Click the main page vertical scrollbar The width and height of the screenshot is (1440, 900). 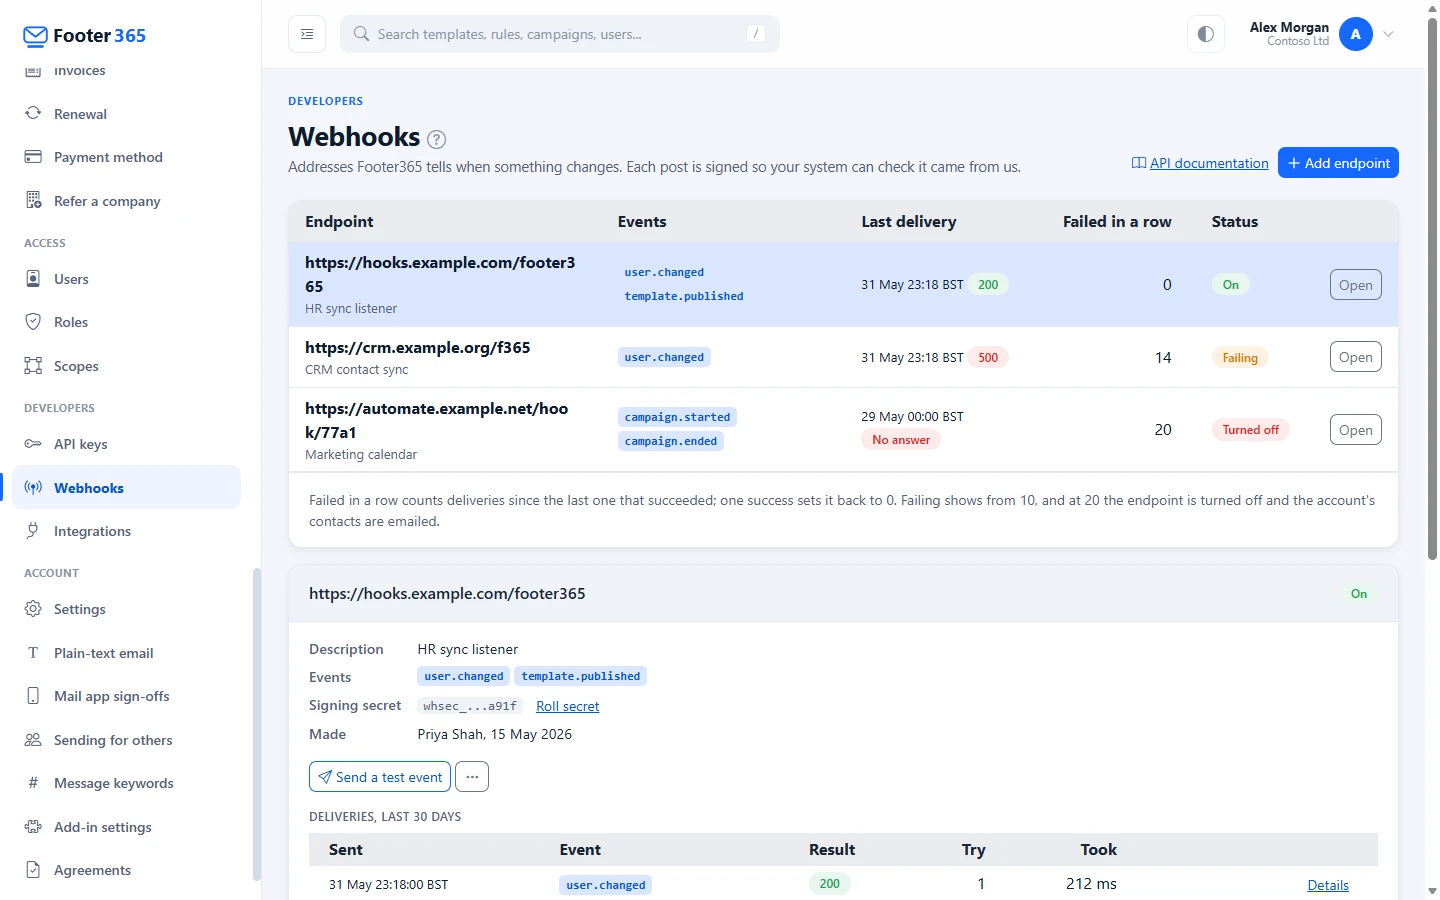(1432, 290)
